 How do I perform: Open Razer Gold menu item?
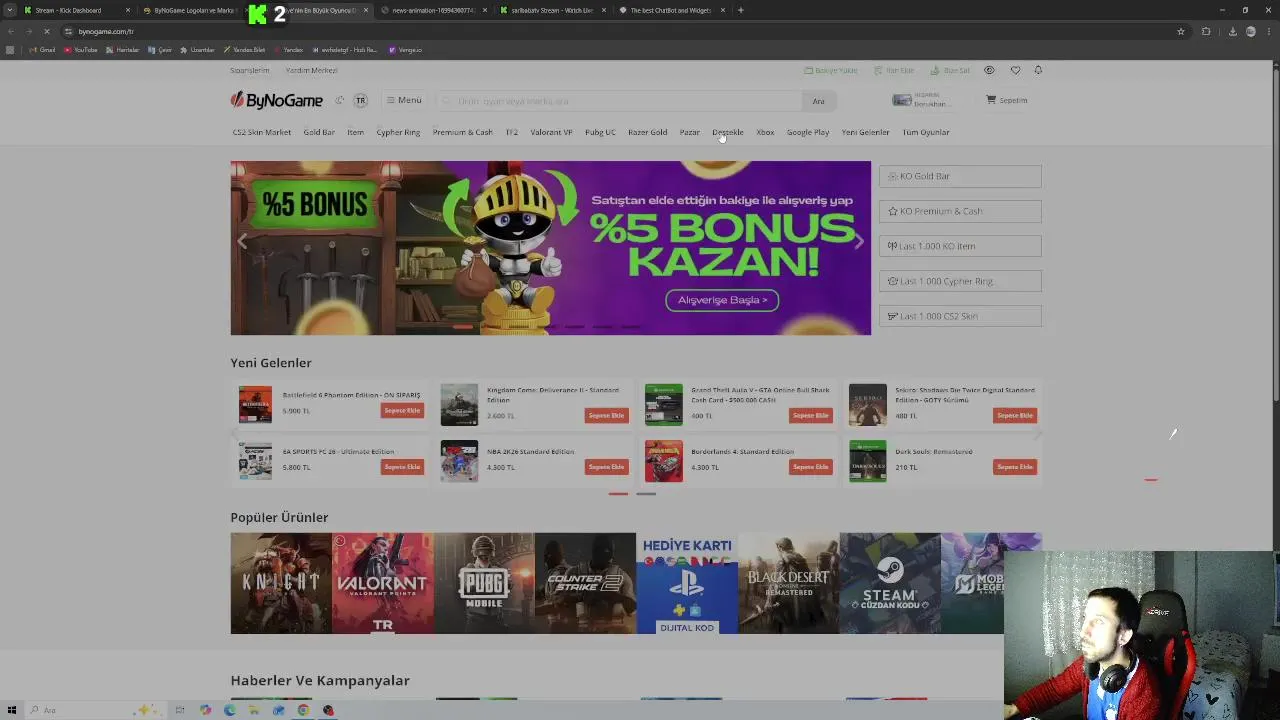pyautogui.click(x=647, y=132)
